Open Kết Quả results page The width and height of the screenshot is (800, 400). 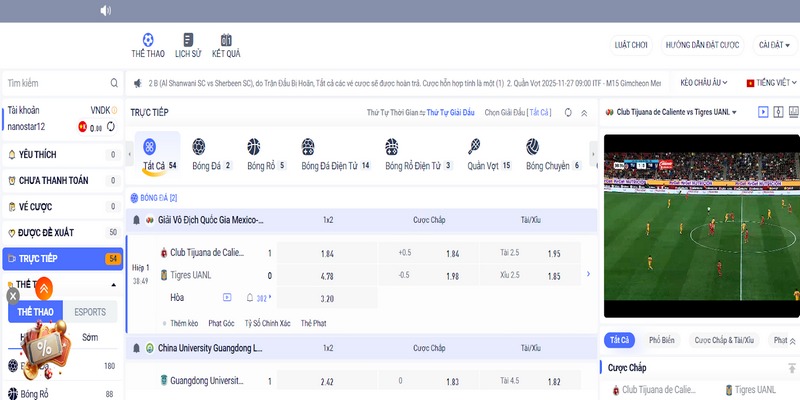point(225,45)
